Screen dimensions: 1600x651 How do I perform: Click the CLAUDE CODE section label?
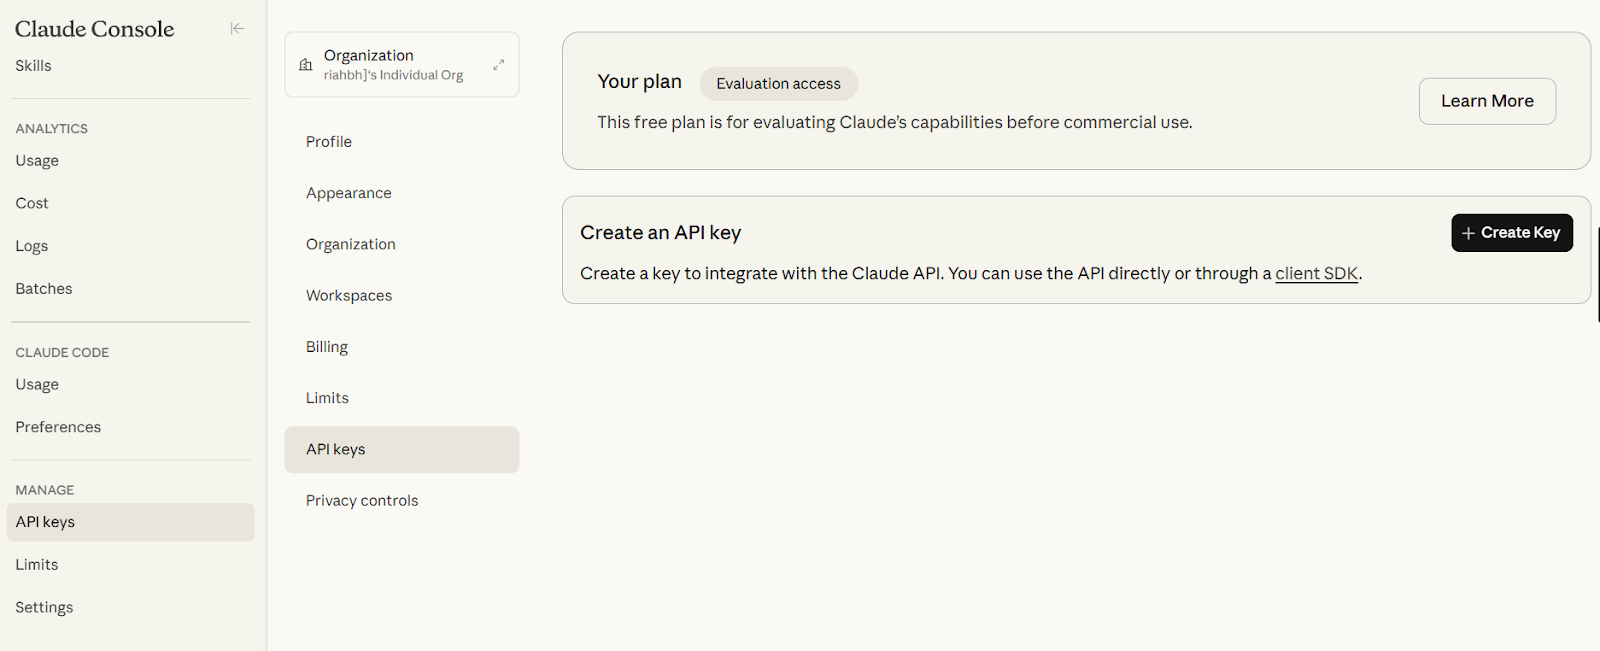point(62,353)
